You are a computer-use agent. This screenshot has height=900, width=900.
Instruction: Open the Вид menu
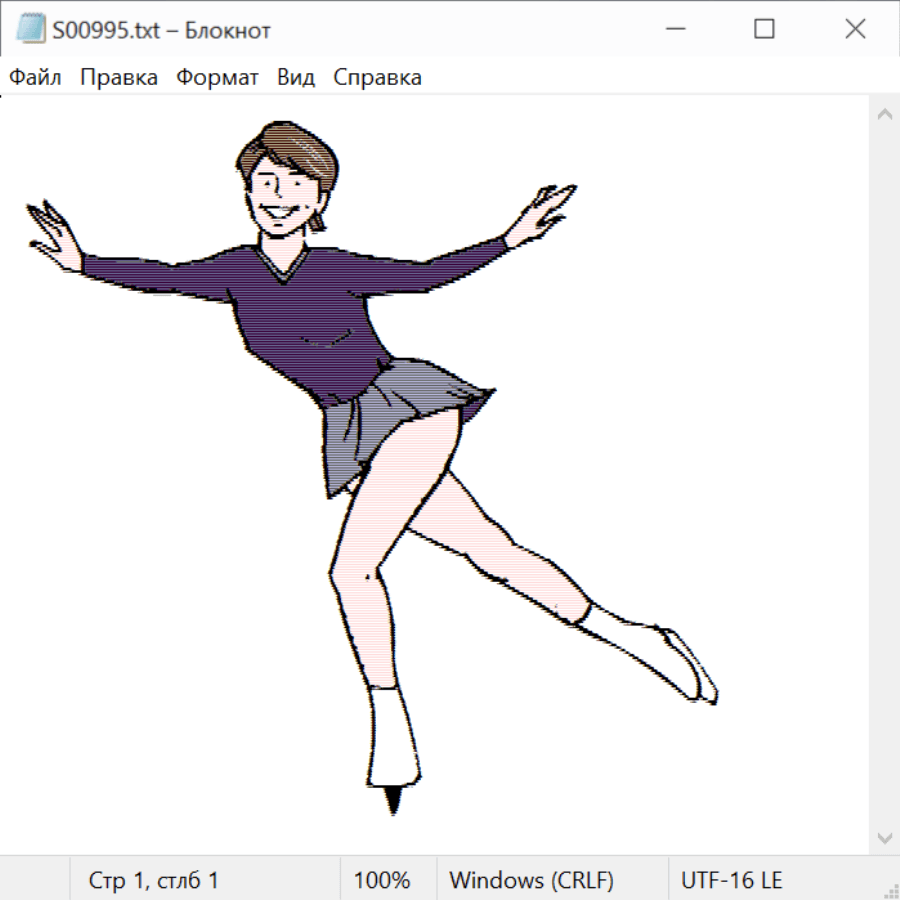[x=296, y=78]
